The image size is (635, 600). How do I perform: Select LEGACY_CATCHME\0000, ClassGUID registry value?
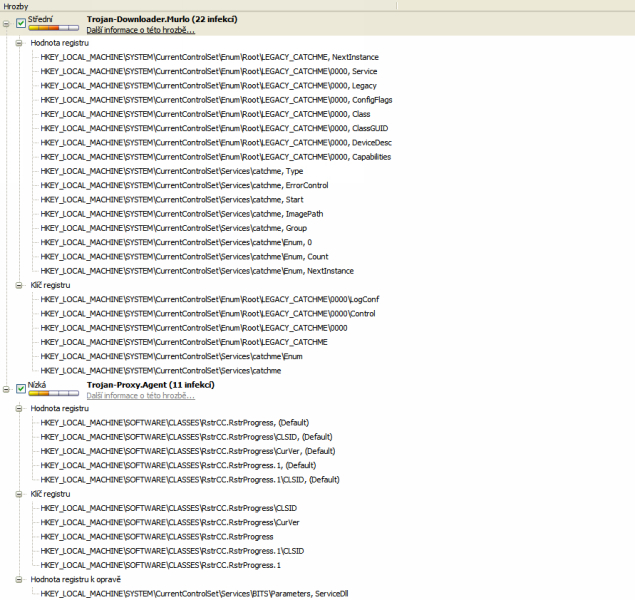coord(214,128)
